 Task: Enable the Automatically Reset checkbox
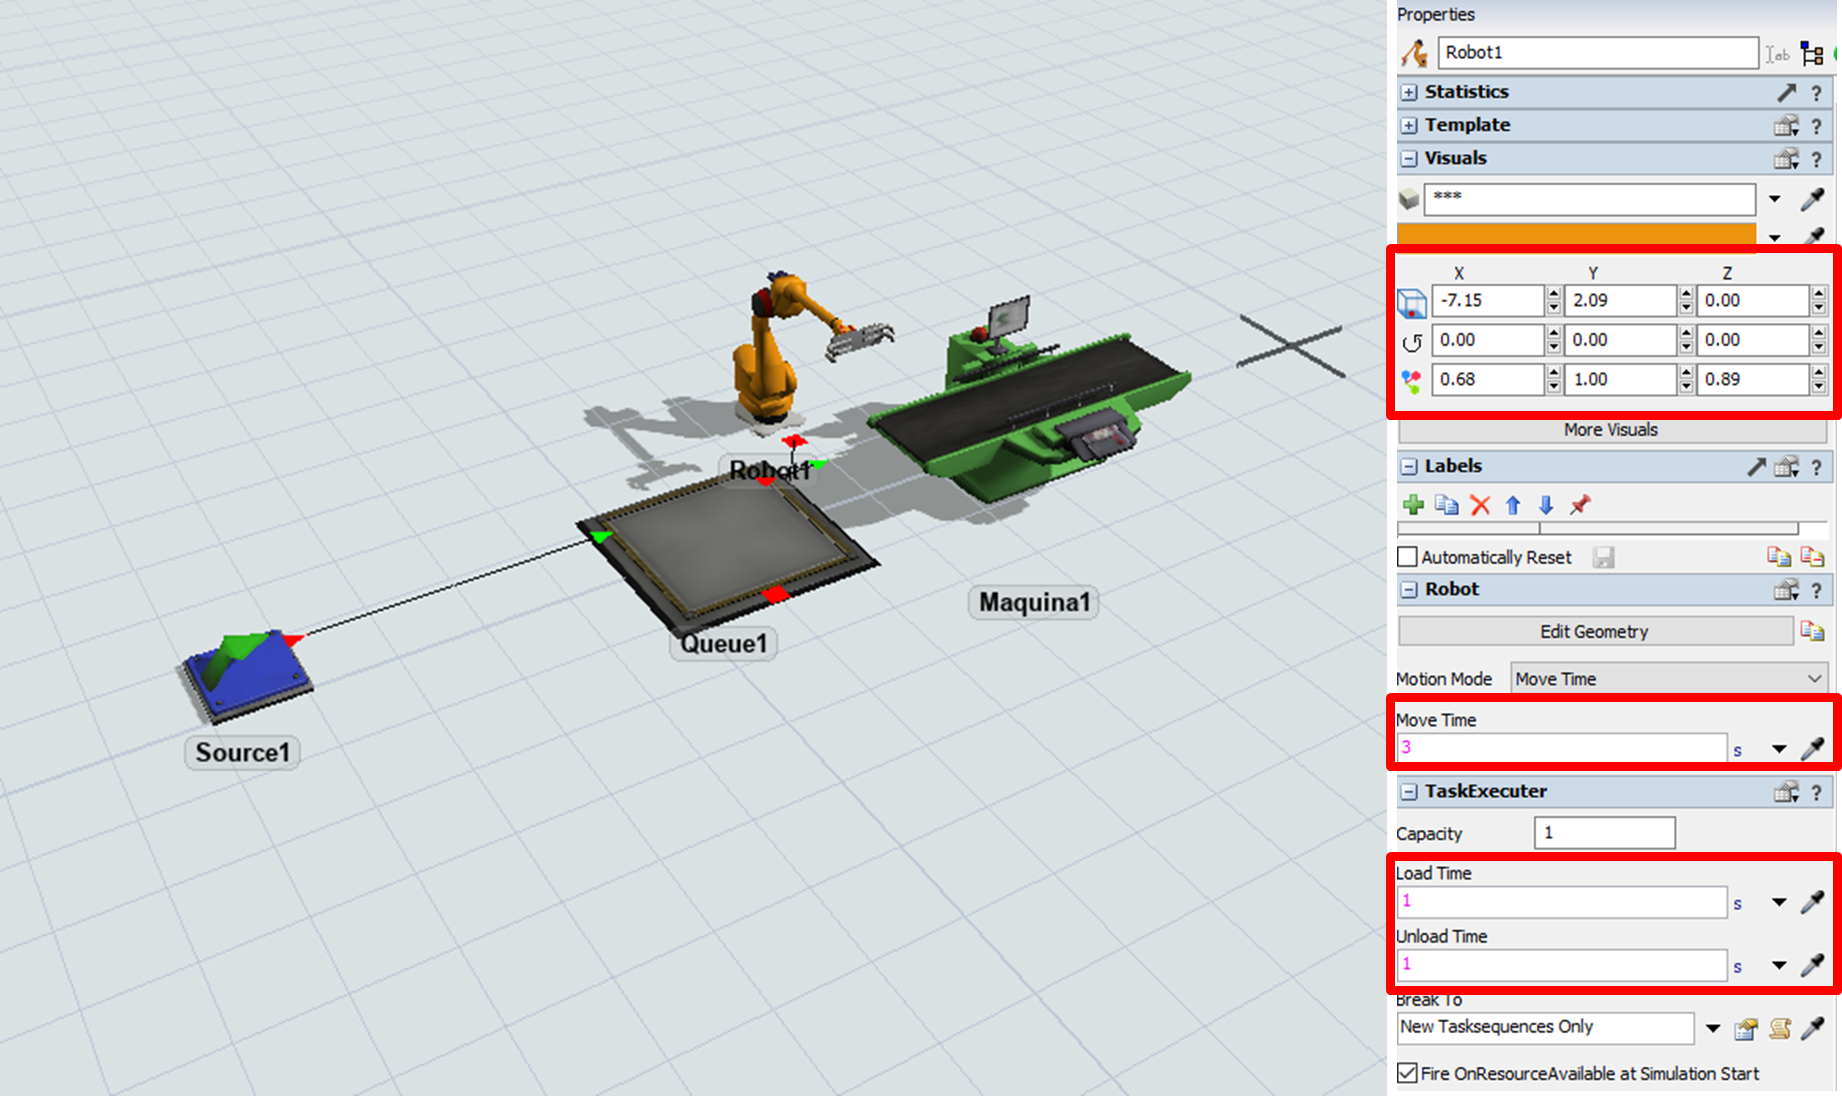(x=1408, y=557)
